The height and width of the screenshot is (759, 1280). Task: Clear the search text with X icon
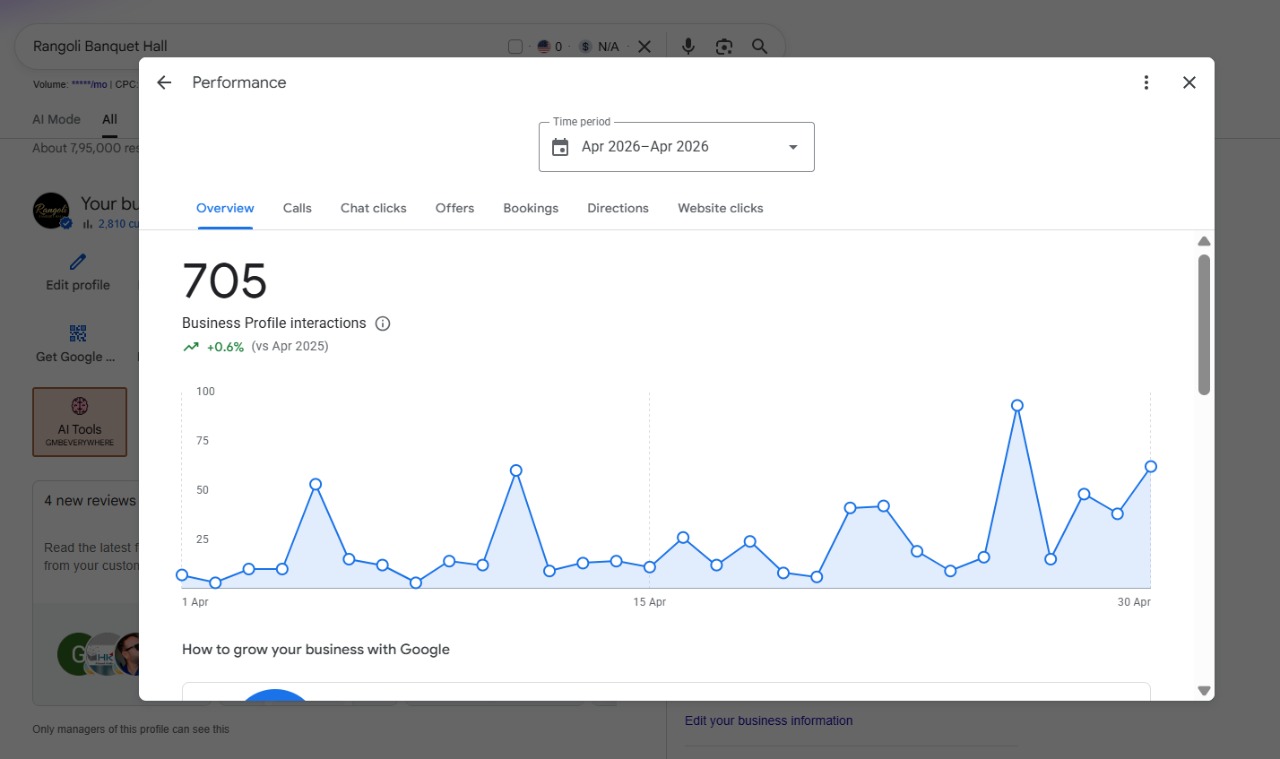tap(644, 46)
